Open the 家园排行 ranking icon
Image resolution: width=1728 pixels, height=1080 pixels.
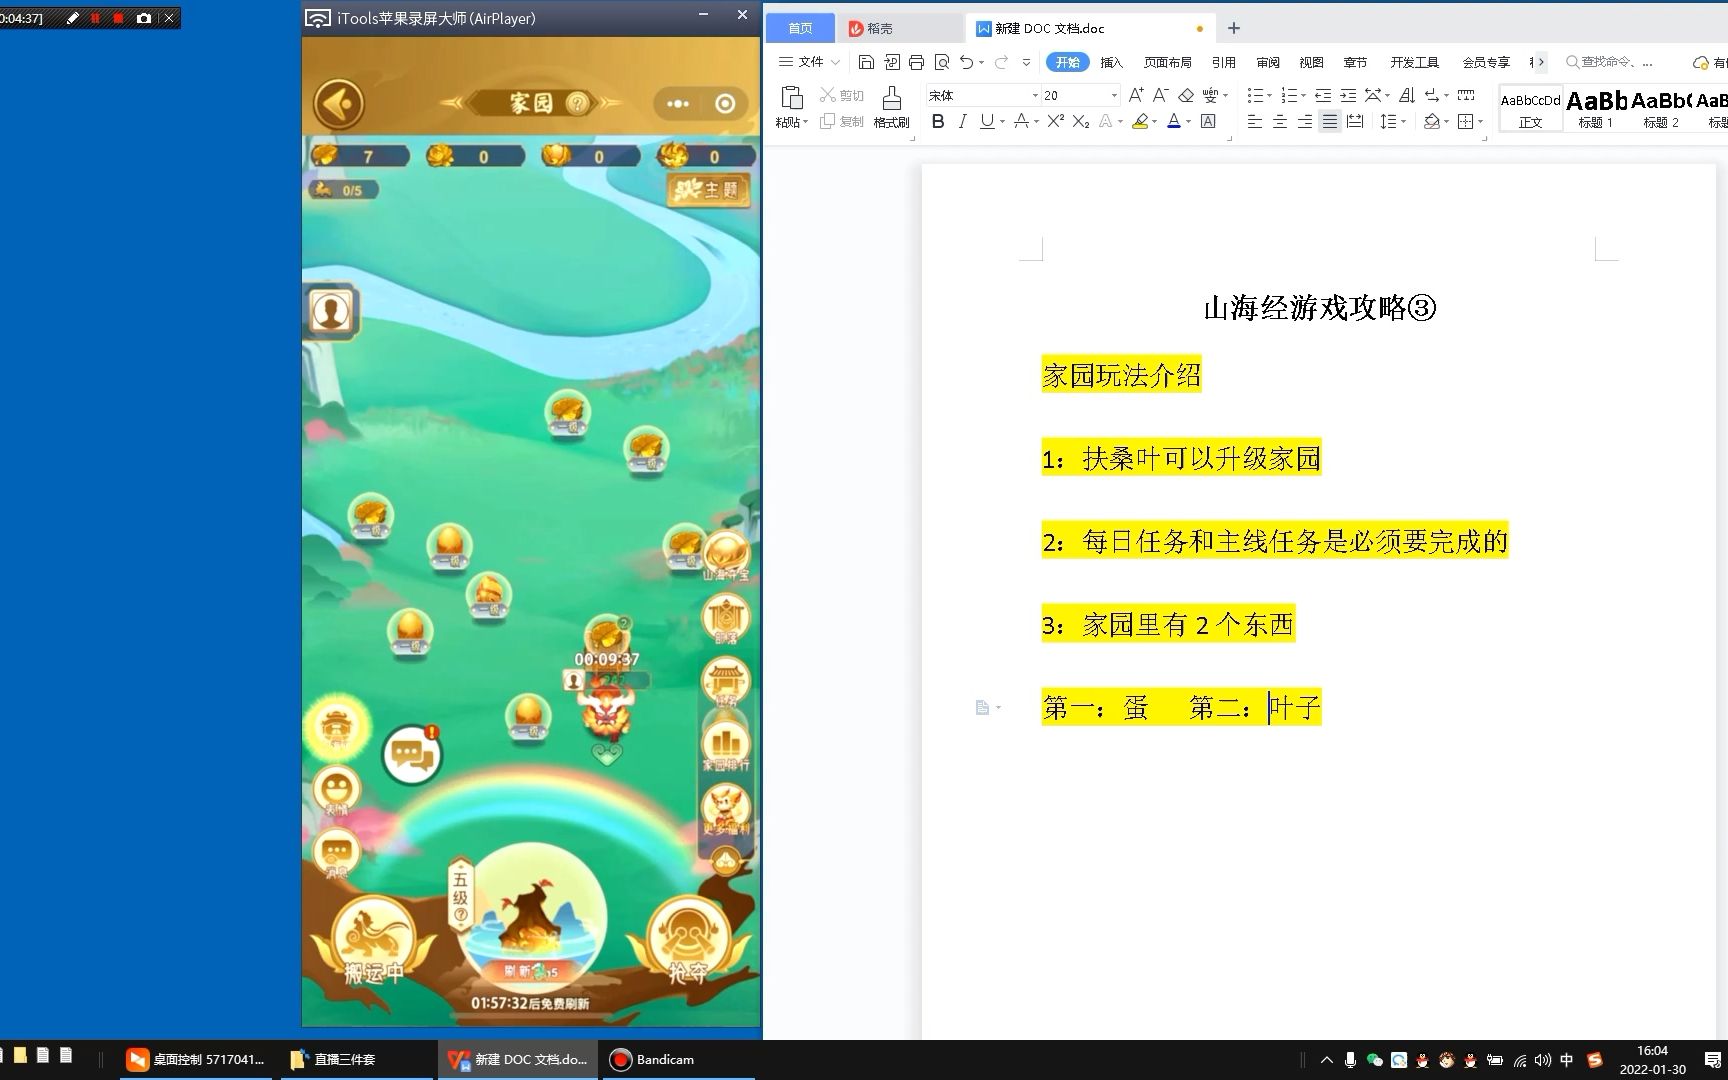click(x=727, y=747)
